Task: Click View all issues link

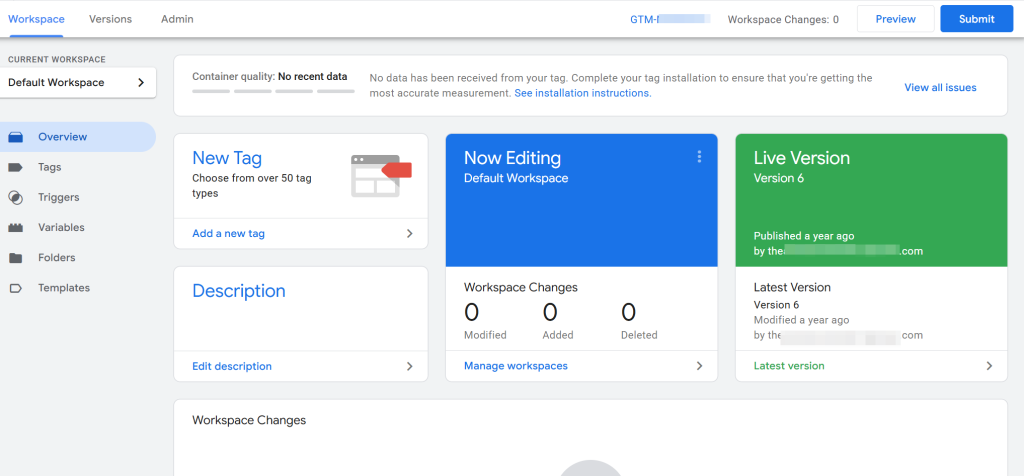Action: 940,87
